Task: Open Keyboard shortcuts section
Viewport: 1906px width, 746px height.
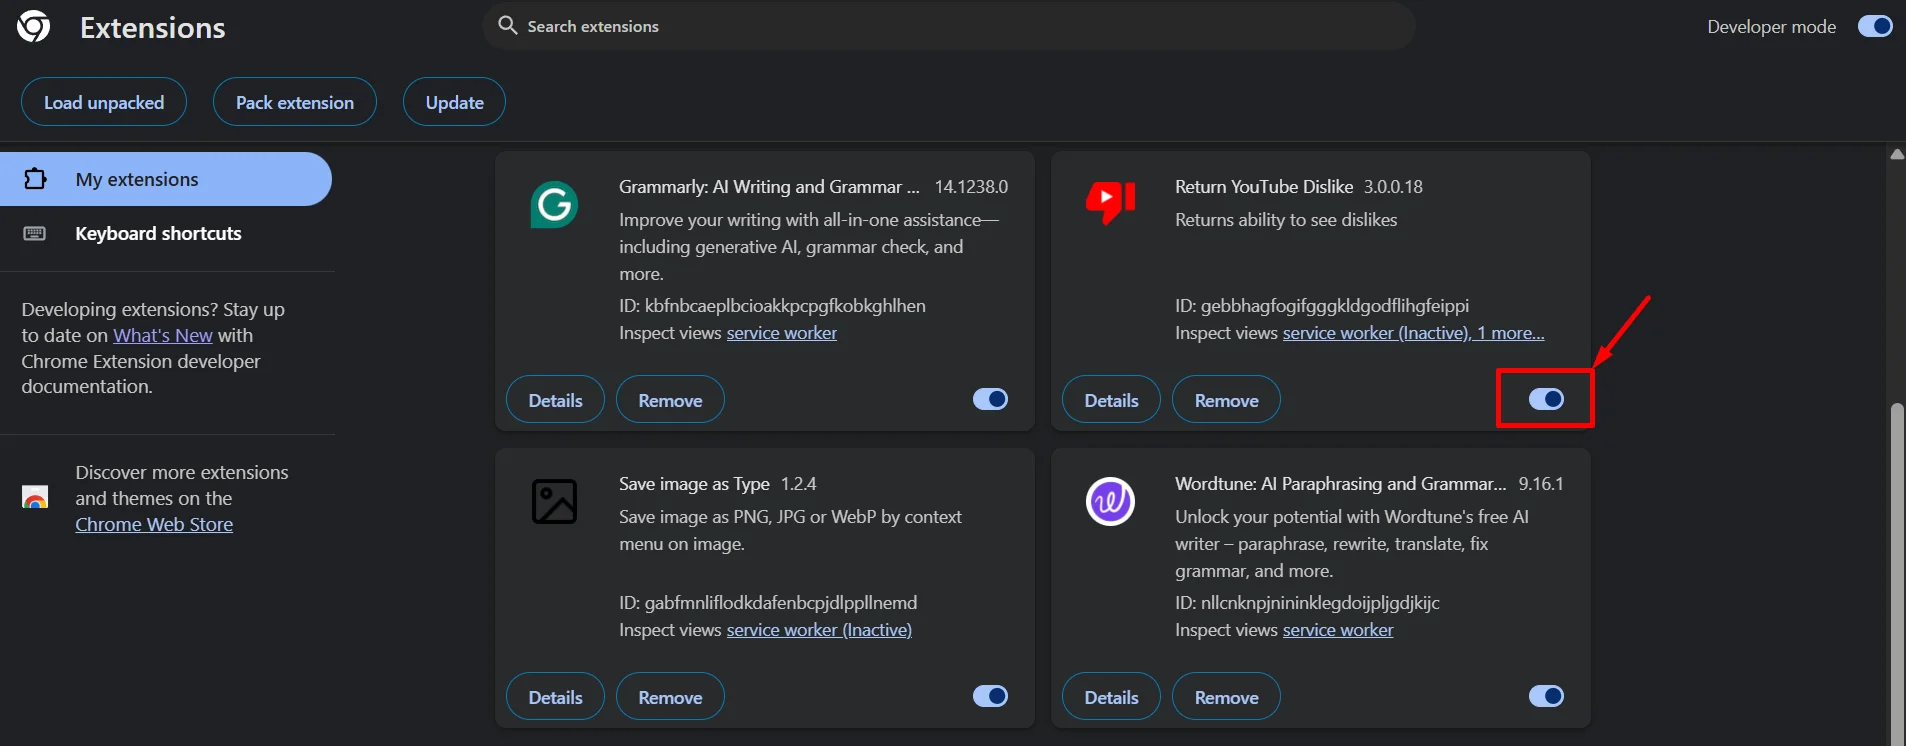Action: (x=166, y=233)
